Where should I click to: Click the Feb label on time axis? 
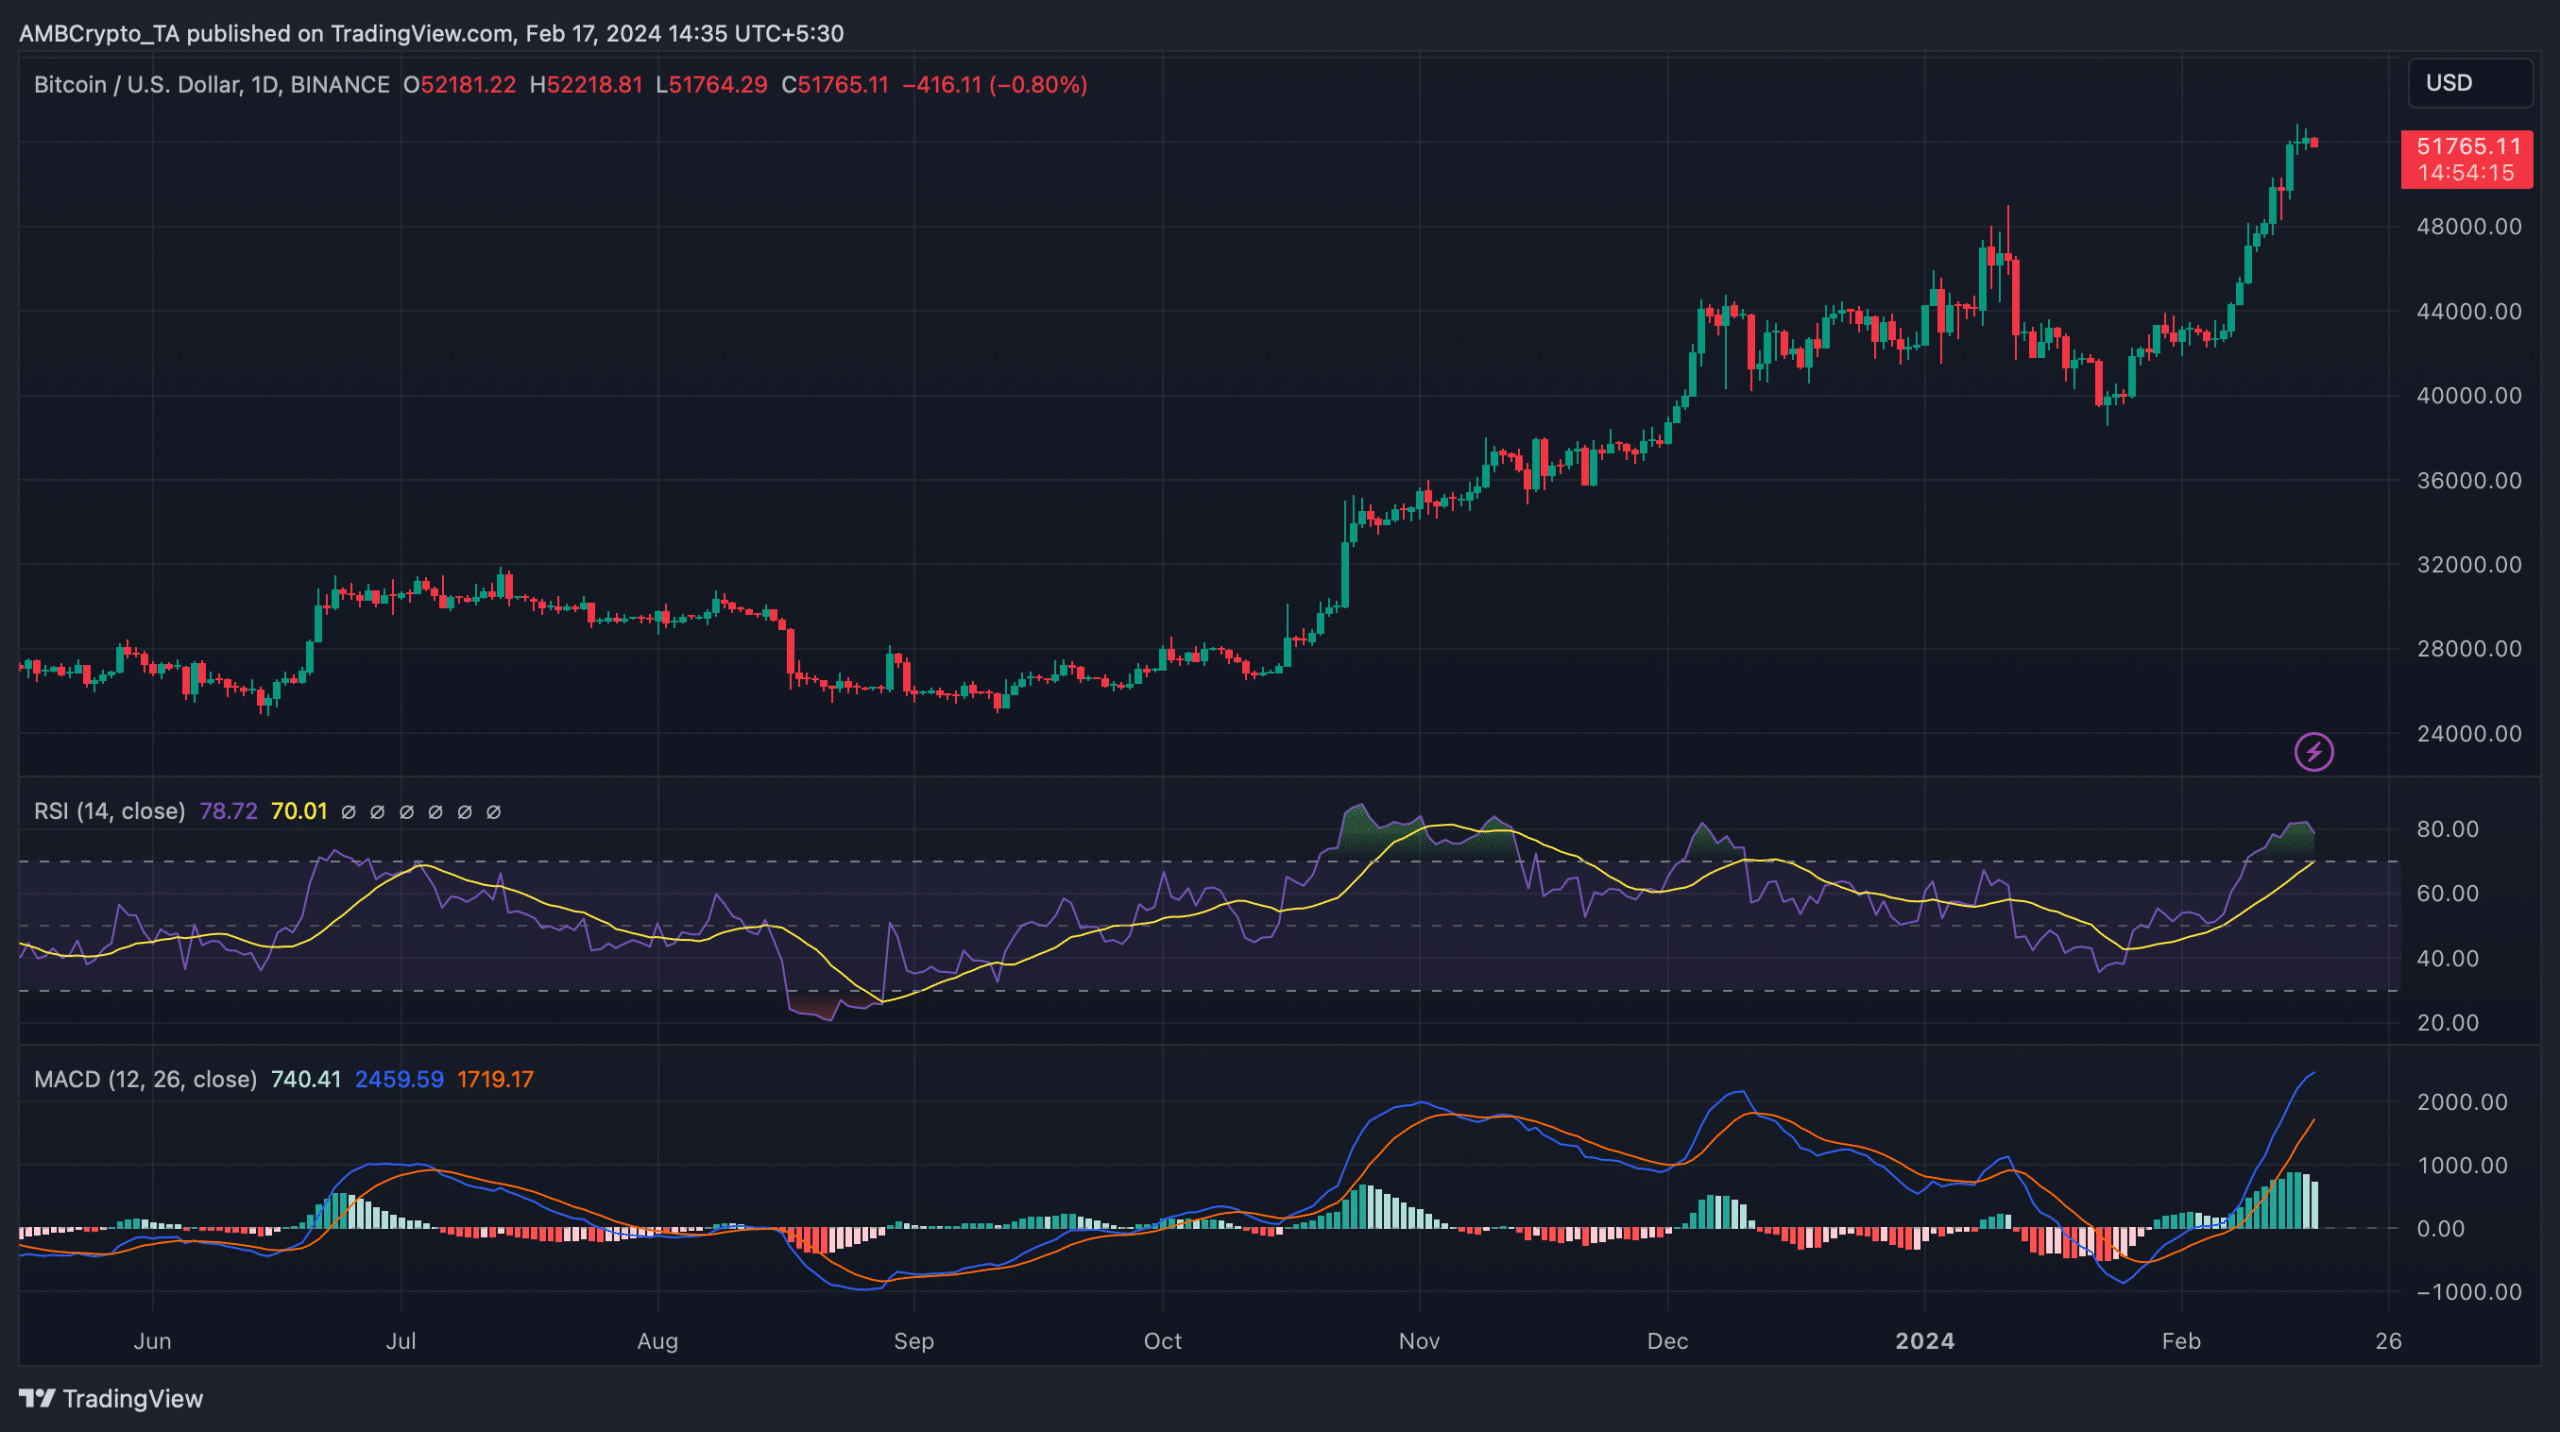coord(2180,1341)
